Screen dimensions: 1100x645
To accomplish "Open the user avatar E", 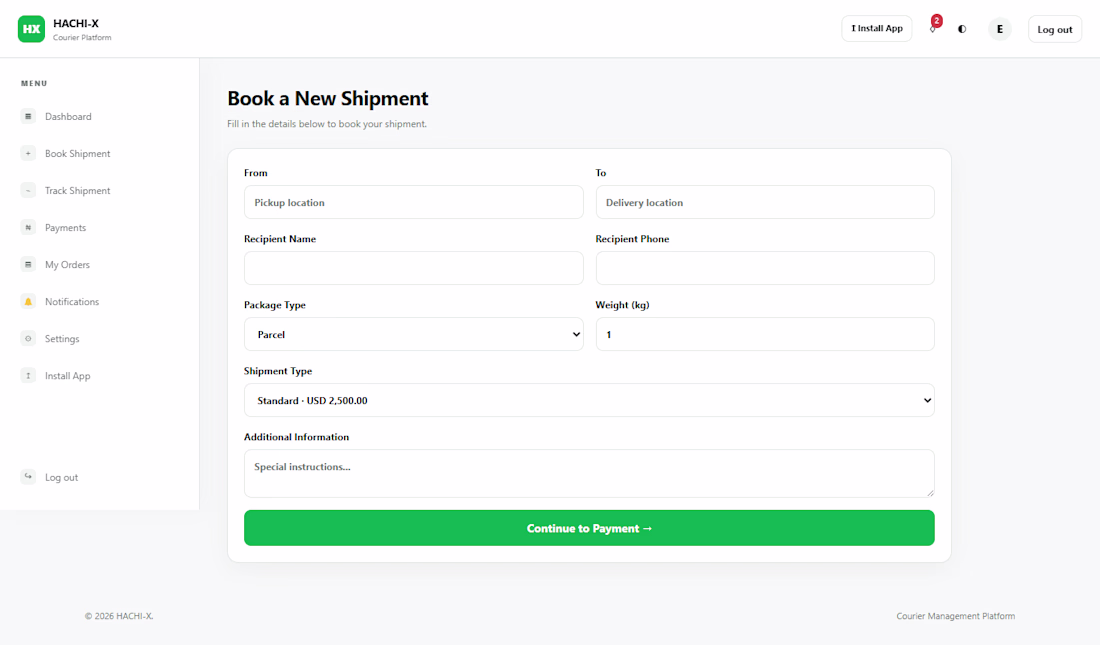I will pos(1000,29).
